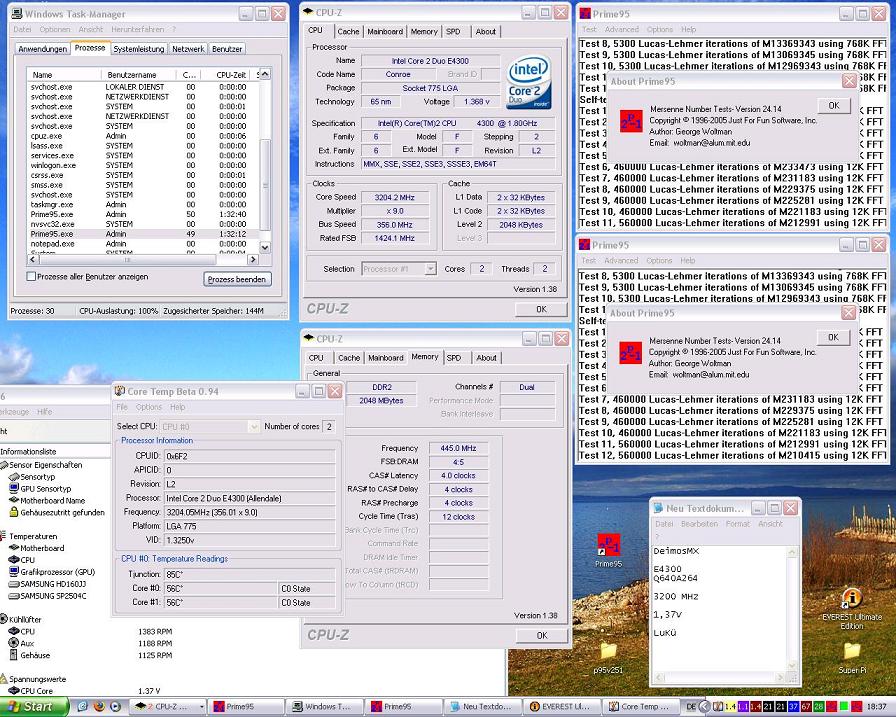Image resolution: width=896 pixels, height=717 pixels.
Task: Launch Internet Explorer from quick launch
Action: pyautogui.click(x=83, y=706)
